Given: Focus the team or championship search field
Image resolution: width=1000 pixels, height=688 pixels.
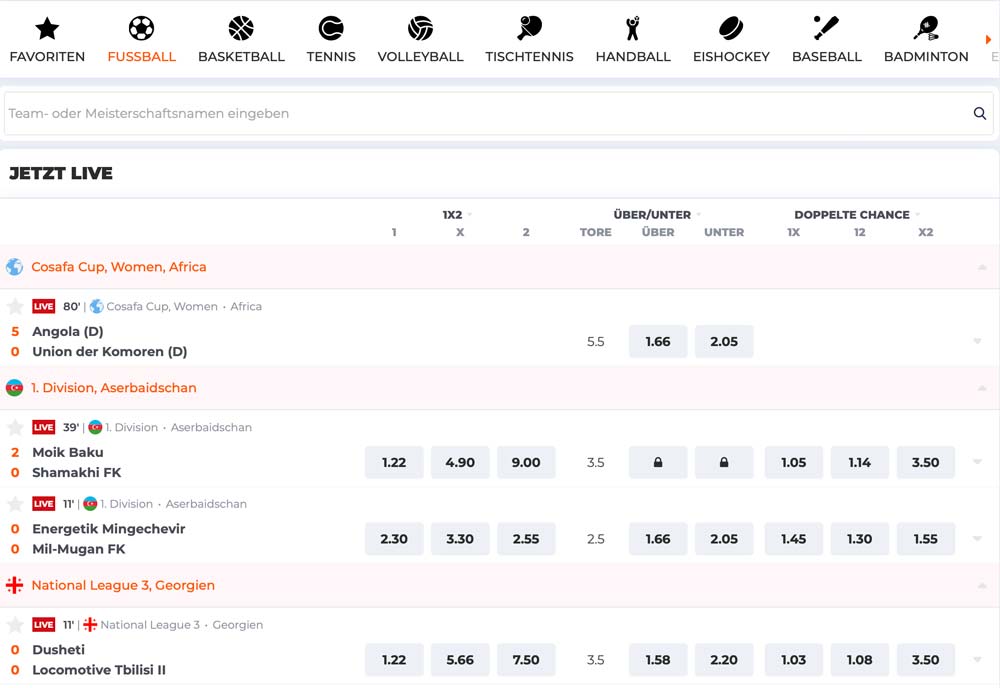Looking at the screenshot, I should 480,114.
